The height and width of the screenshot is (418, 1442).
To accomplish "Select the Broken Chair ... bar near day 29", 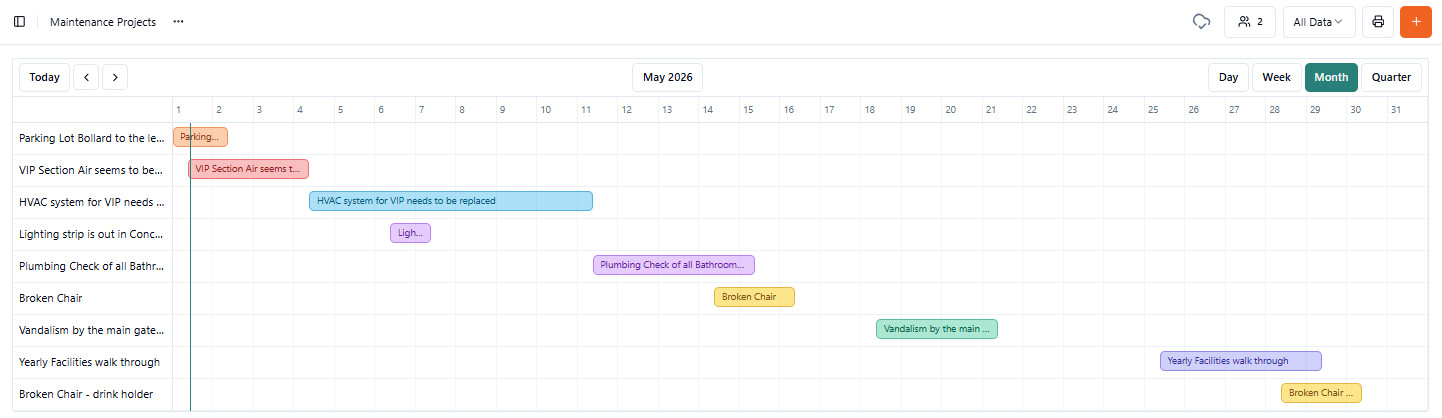I will pos(1321,393).
